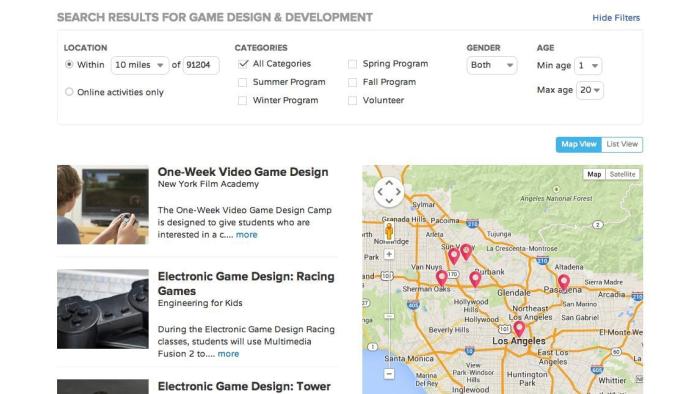Image resolution: width=700 pixels, height=394 pixels.
Task: Check the Spring Program checkbox
Action: (352, 64)
